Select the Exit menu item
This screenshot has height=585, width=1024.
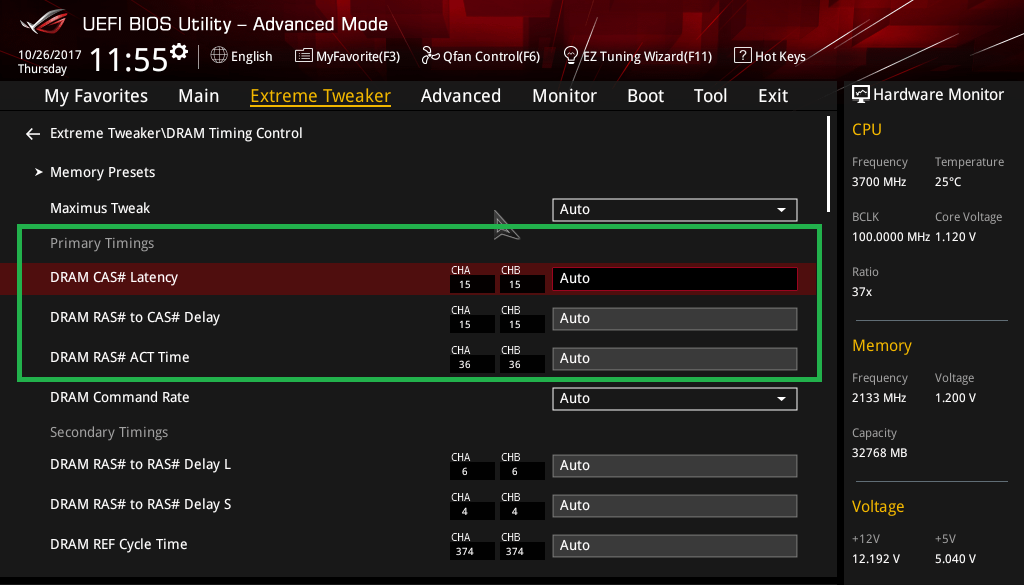pyautogui.click(x=773, y=96)
